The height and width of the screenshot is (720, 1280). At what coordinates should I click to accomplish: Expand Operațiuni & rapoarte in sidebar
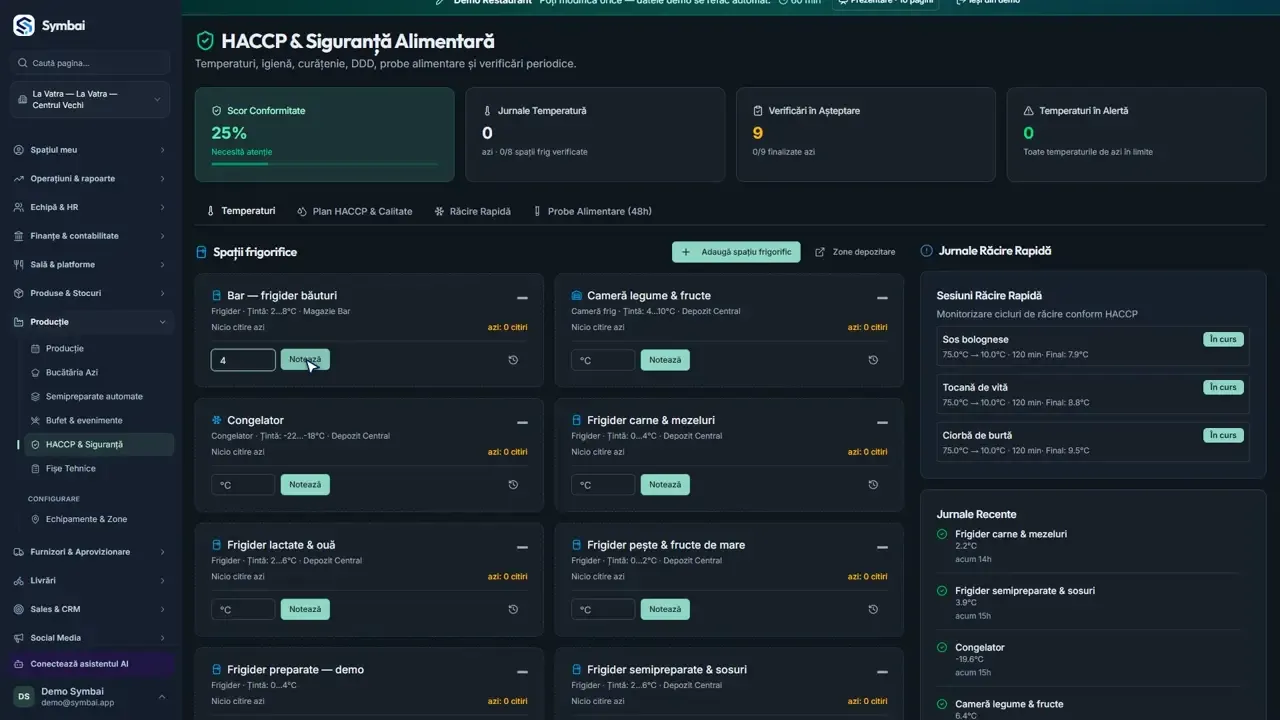[91, 179]
